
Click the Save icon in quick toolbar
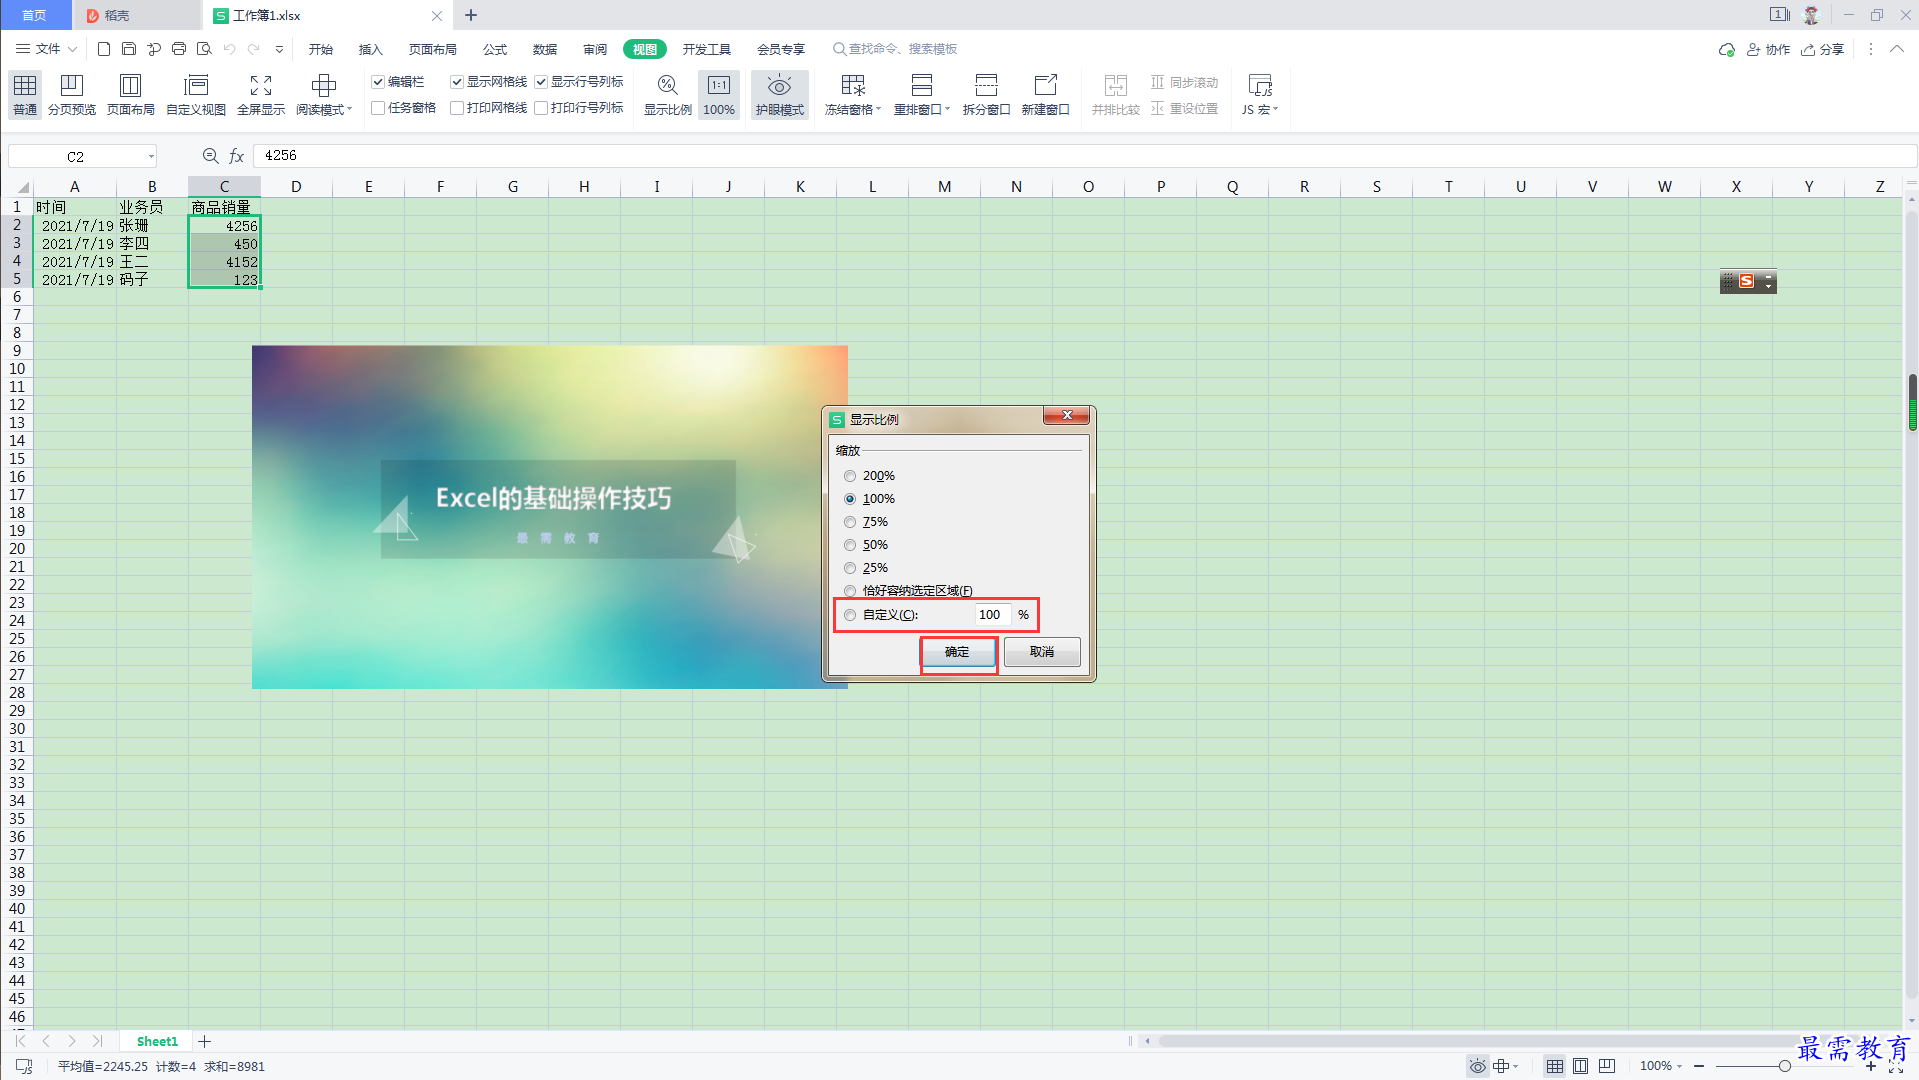129,49
